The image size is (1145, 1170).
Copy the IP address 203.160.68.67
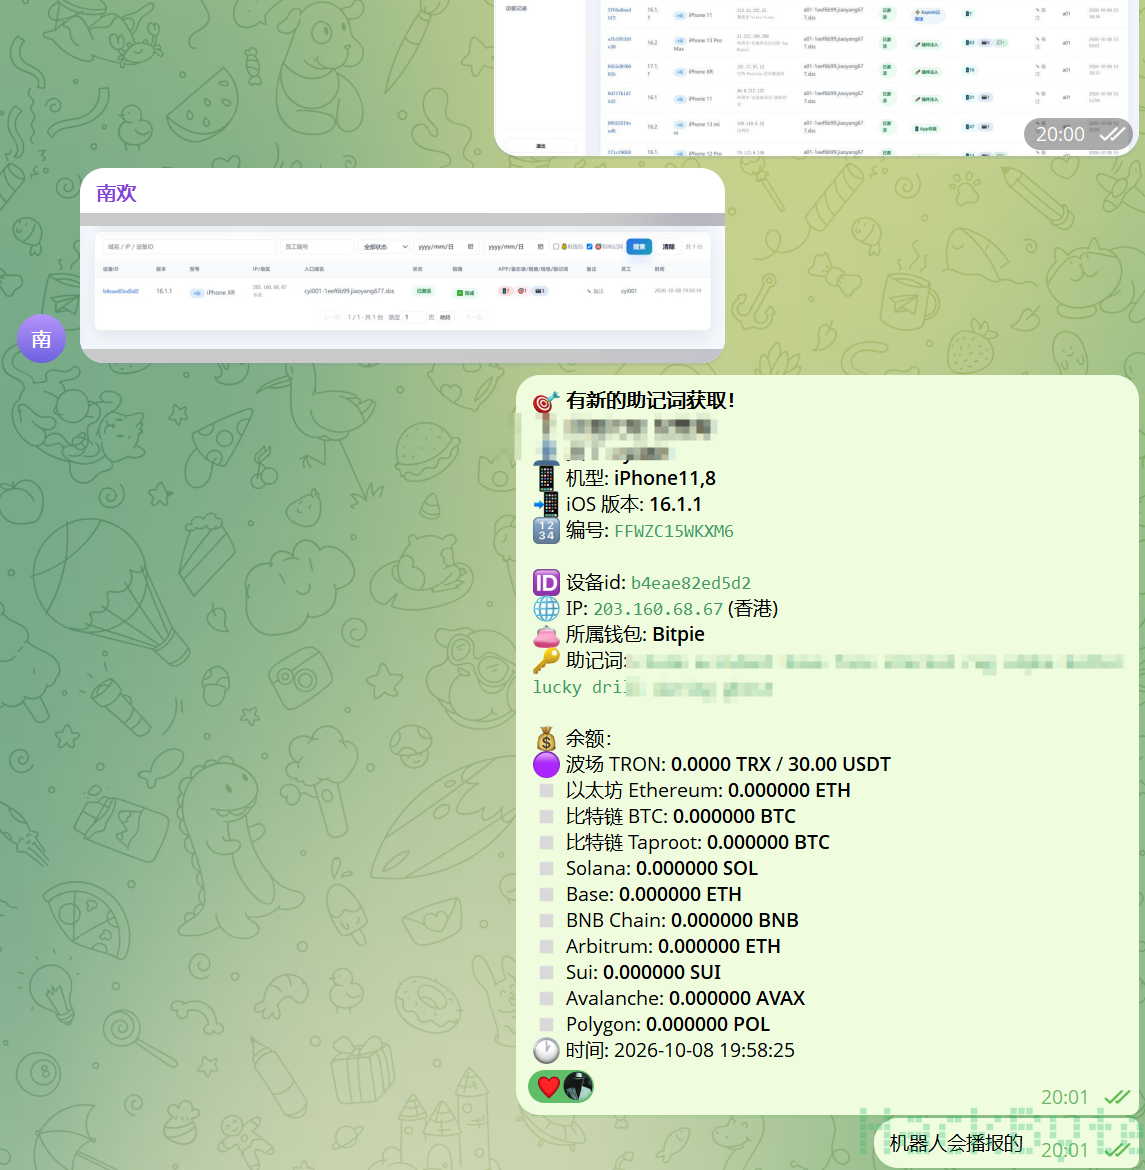tap(658, 609)
